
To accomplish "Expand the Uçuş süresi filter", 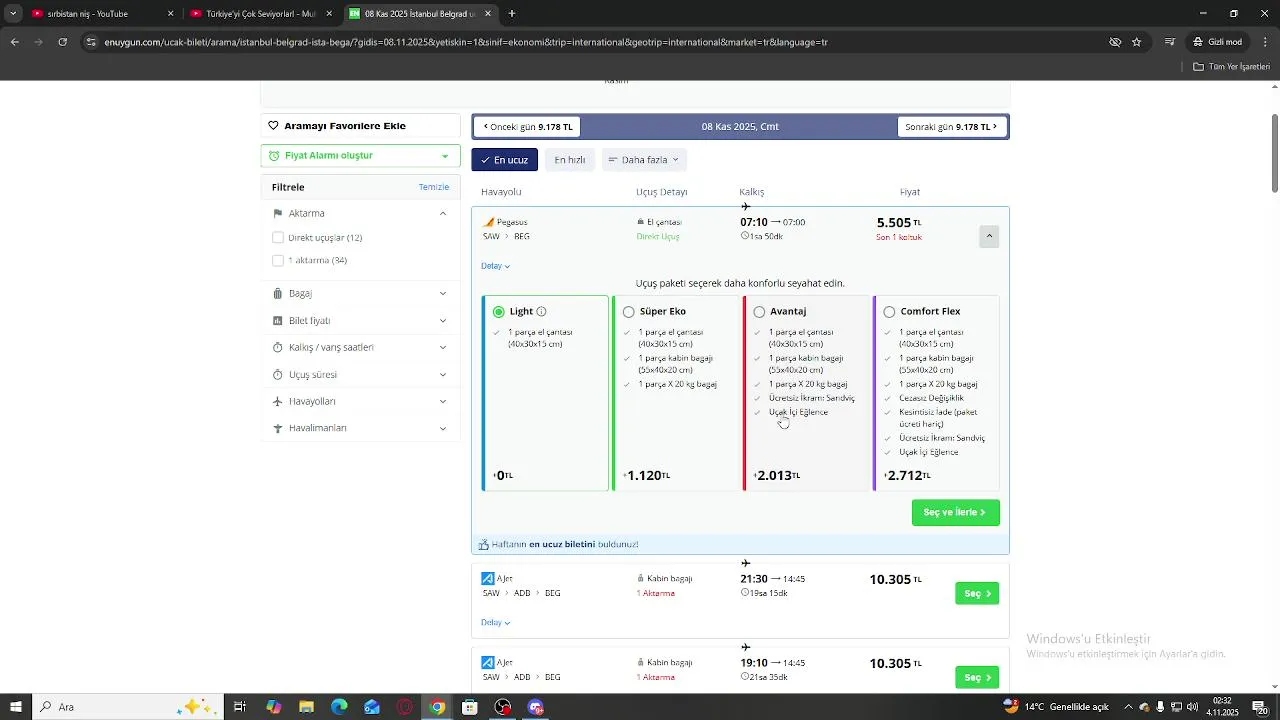I will pos(443,375).
